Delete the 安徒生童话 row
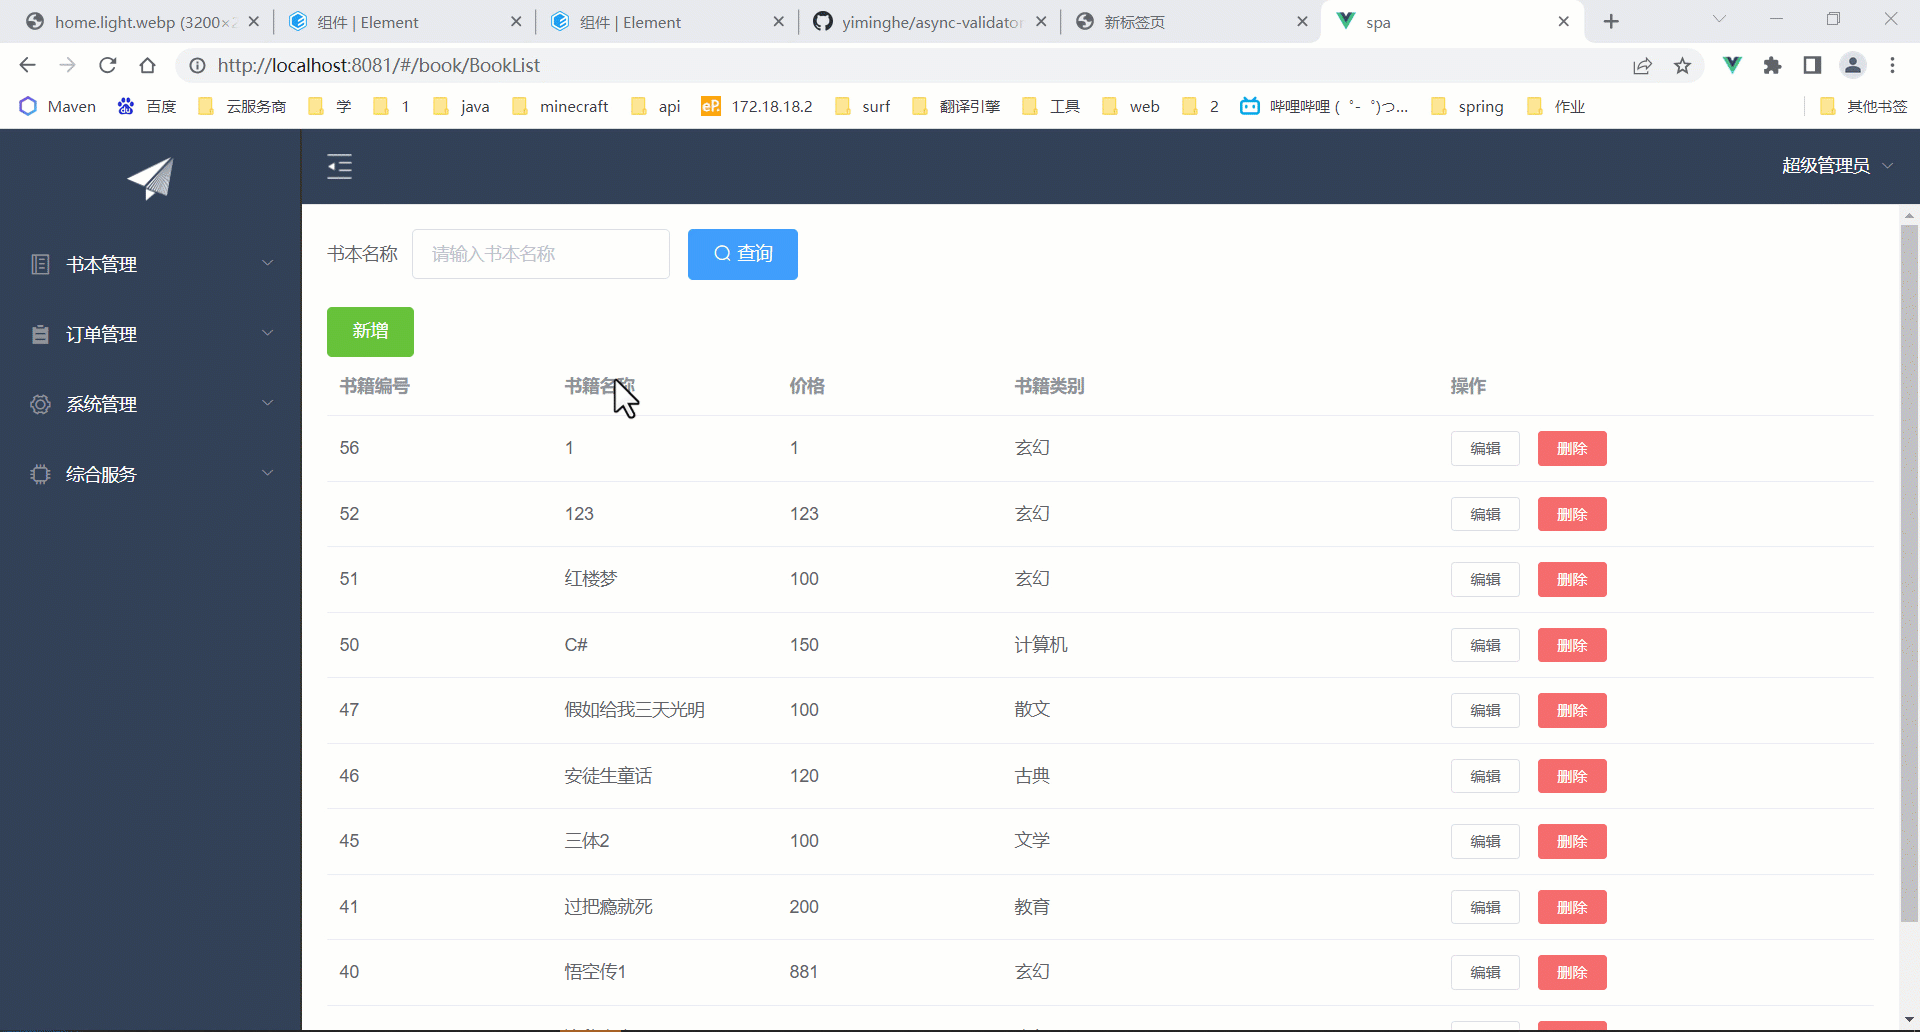1920x1032 pixels. (1572, 776)
